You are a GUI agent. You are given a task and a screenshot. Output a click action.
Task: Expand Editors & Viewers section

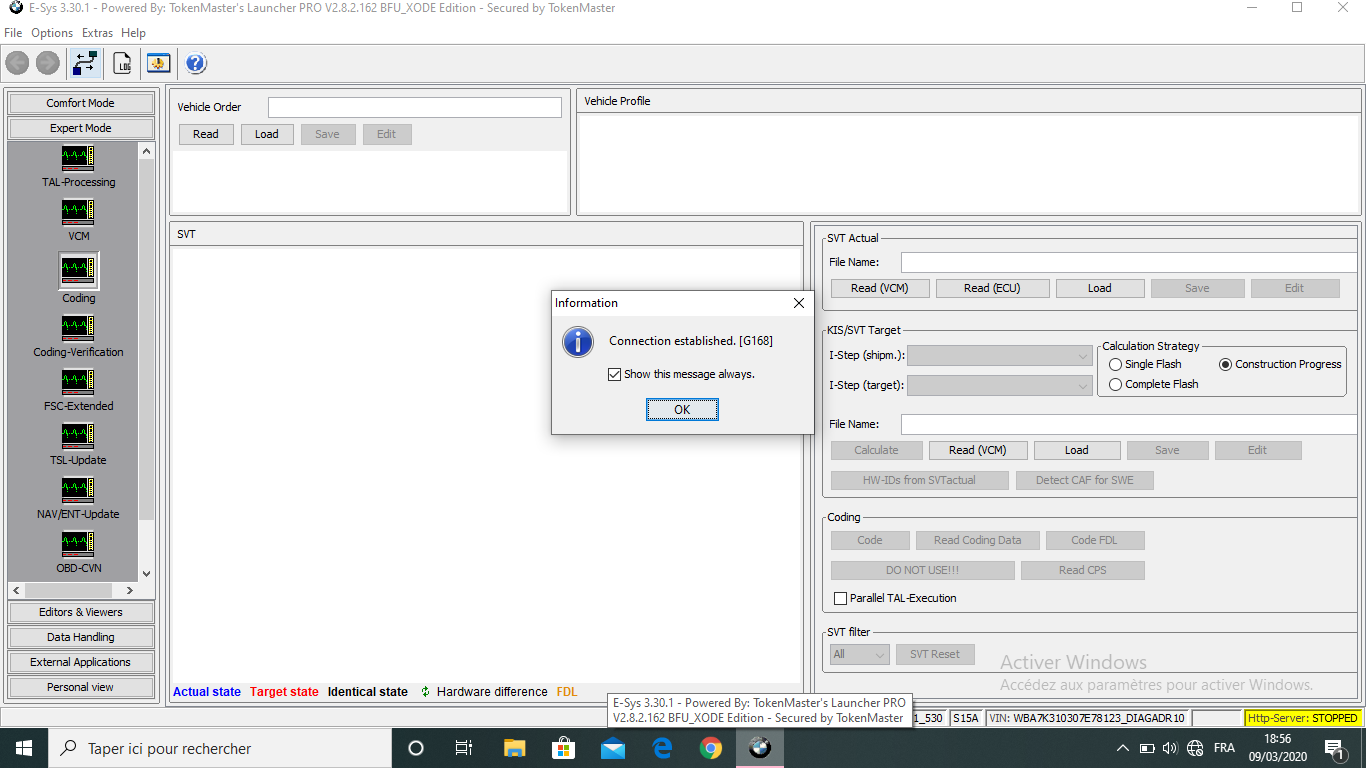(x=81, y=612)
